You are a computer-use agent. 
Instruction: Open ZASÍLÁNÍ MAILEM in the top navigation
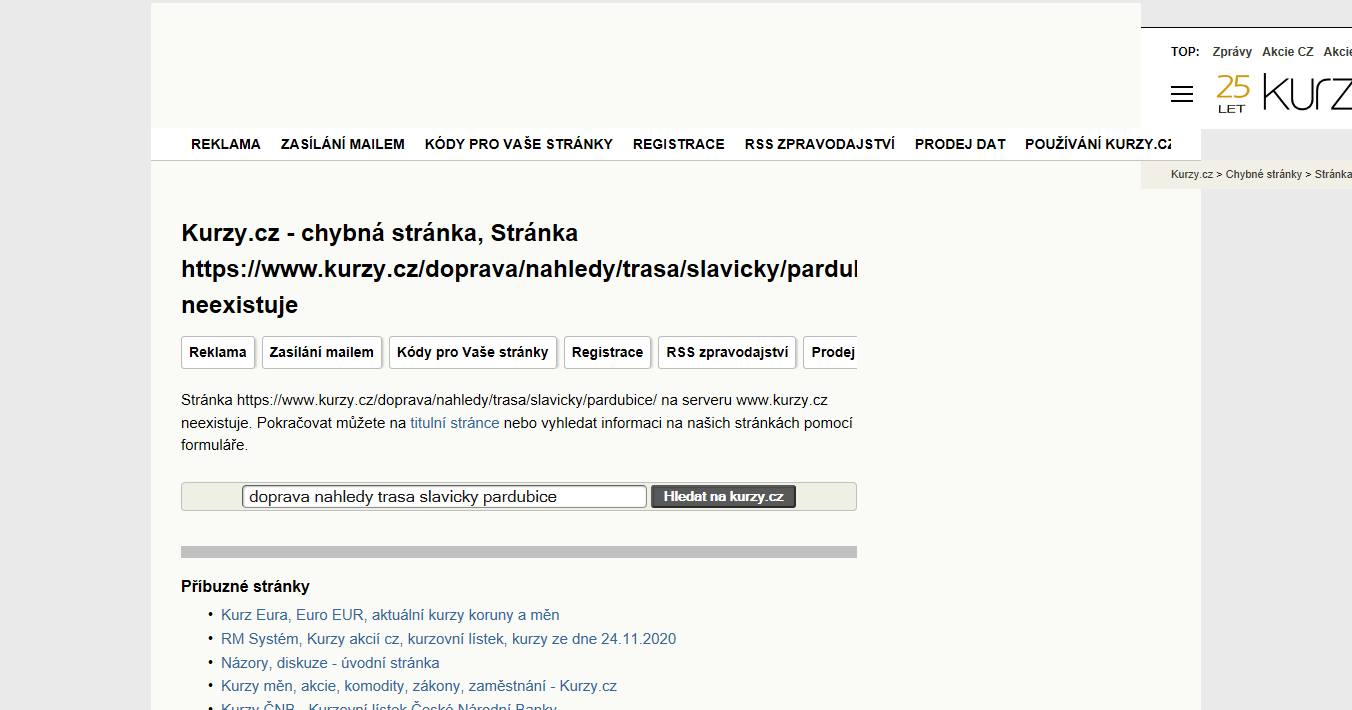point(343,144)
